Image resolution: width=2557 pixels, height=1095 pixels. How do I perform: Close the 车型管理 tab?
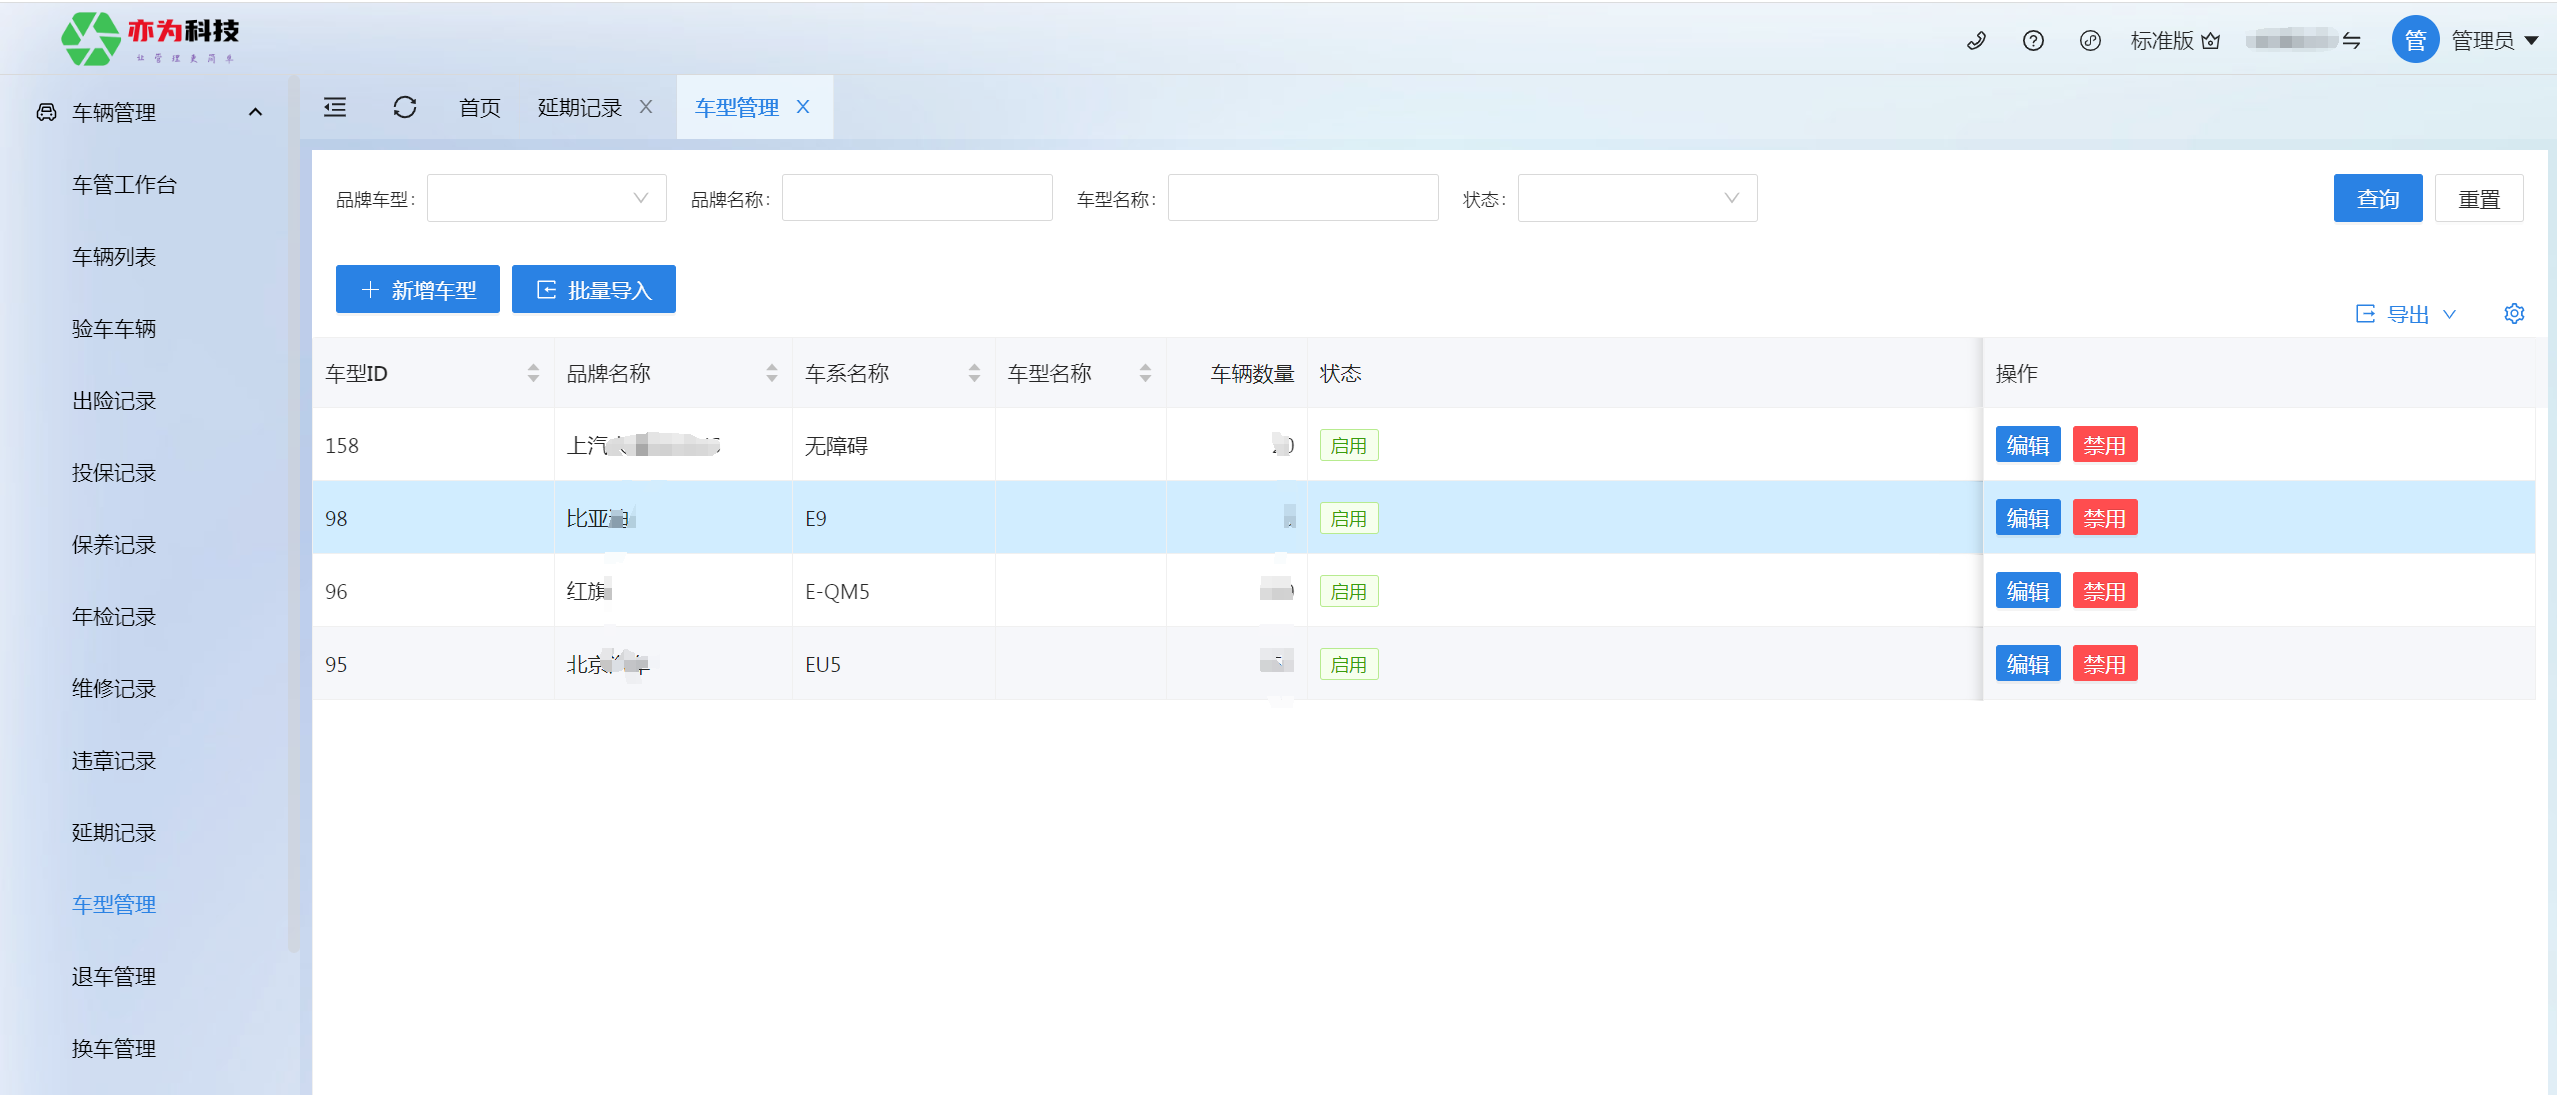tap(803, 107)
